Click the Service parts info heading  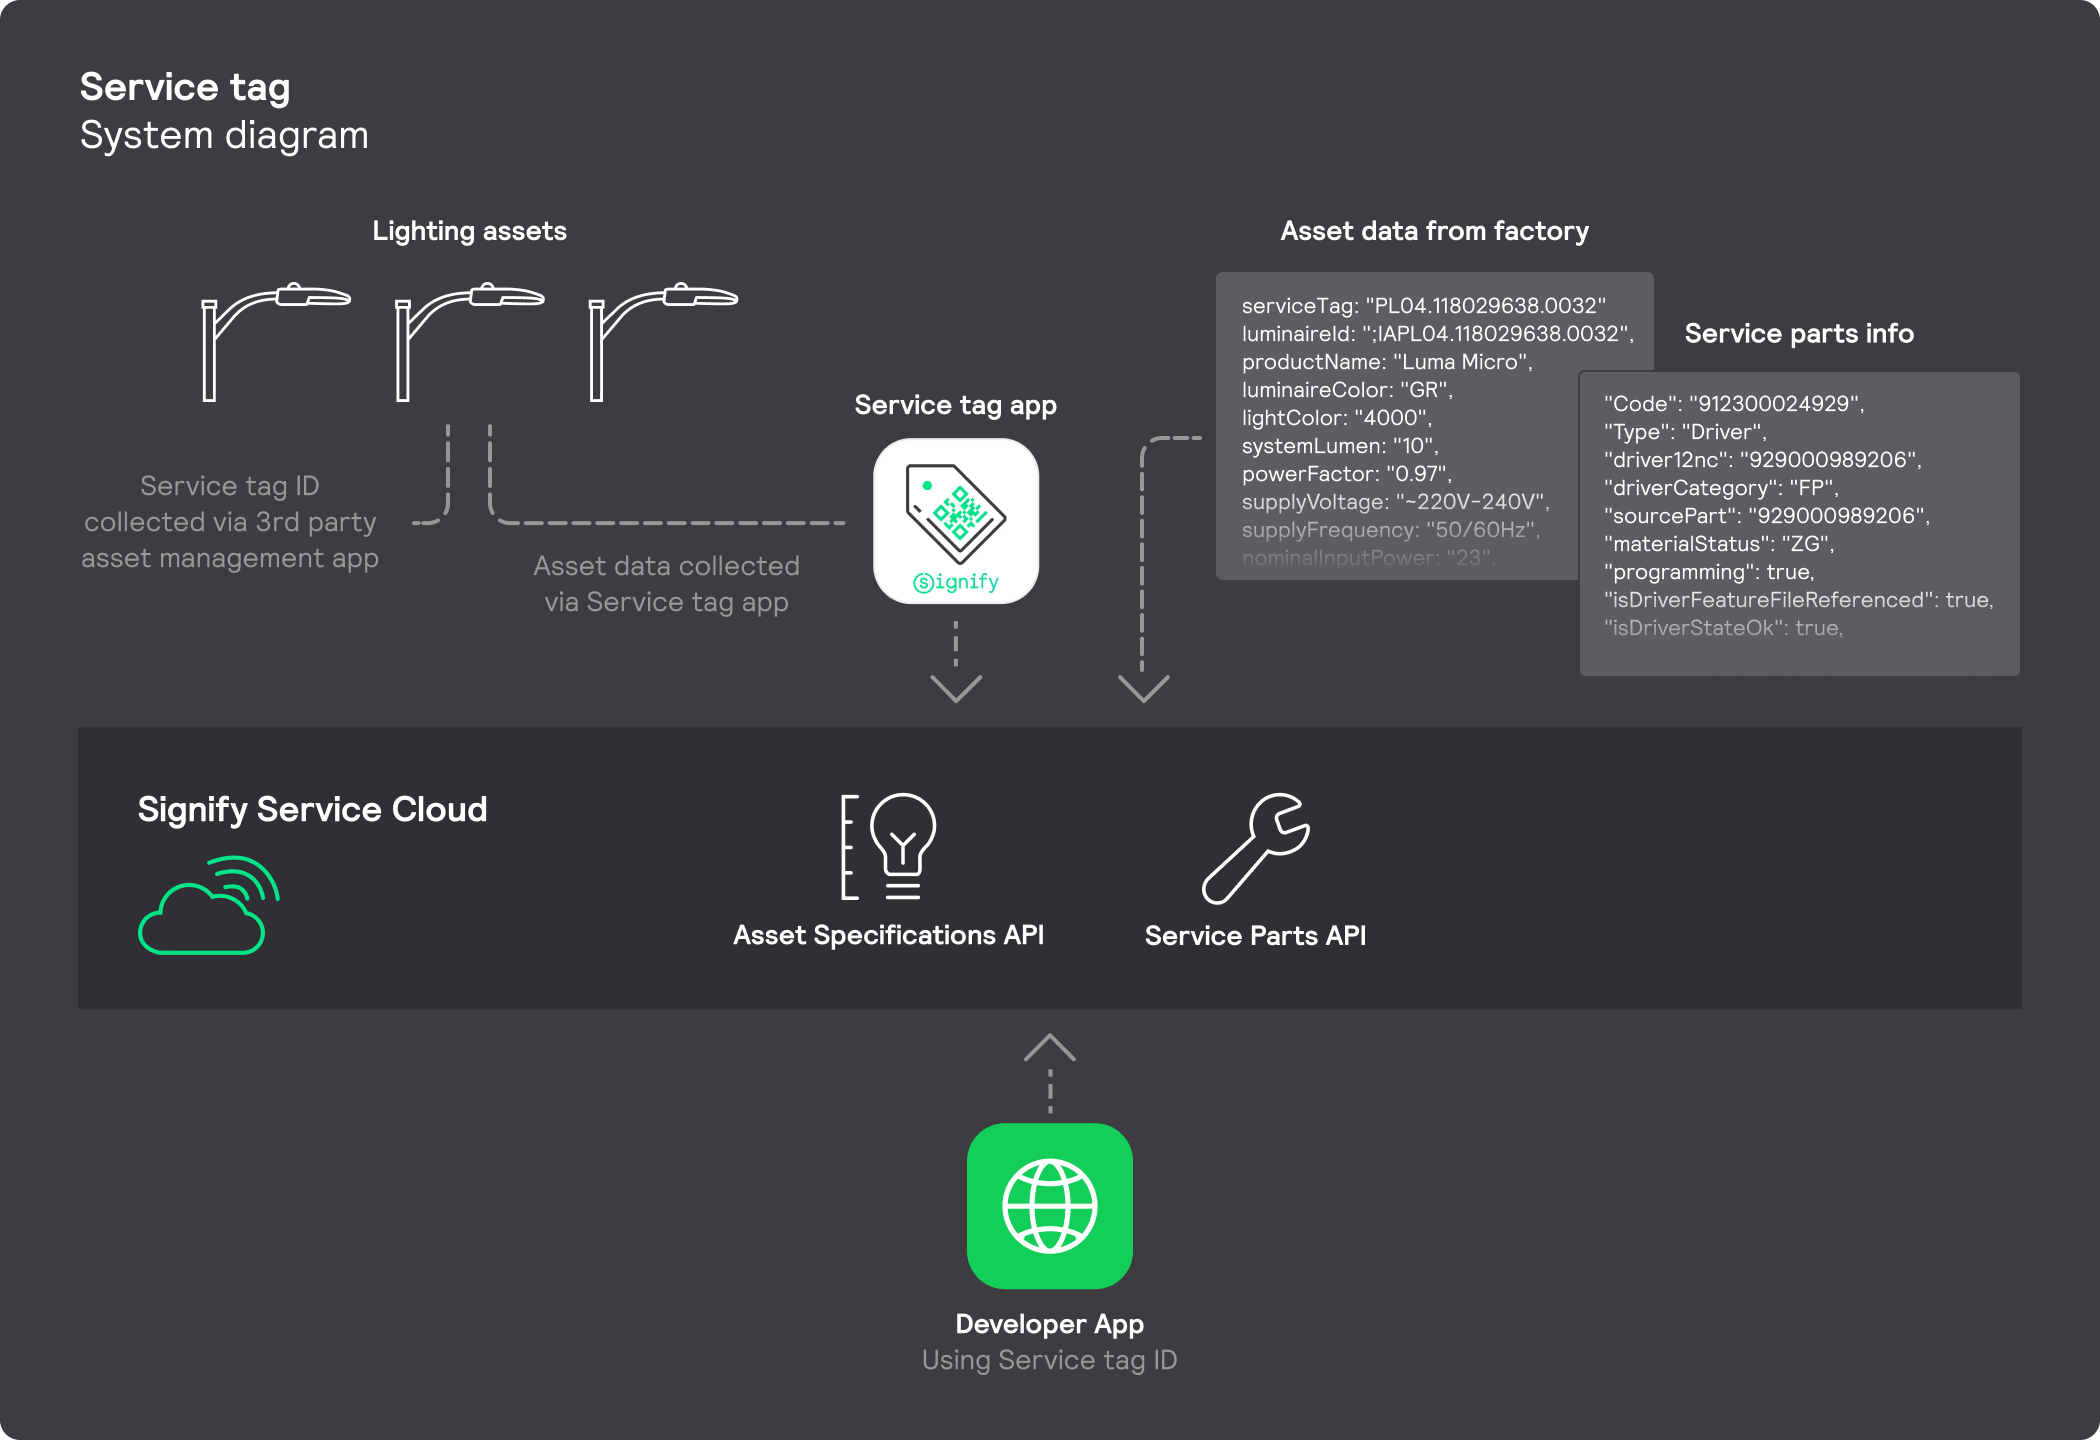(1798, 333)
